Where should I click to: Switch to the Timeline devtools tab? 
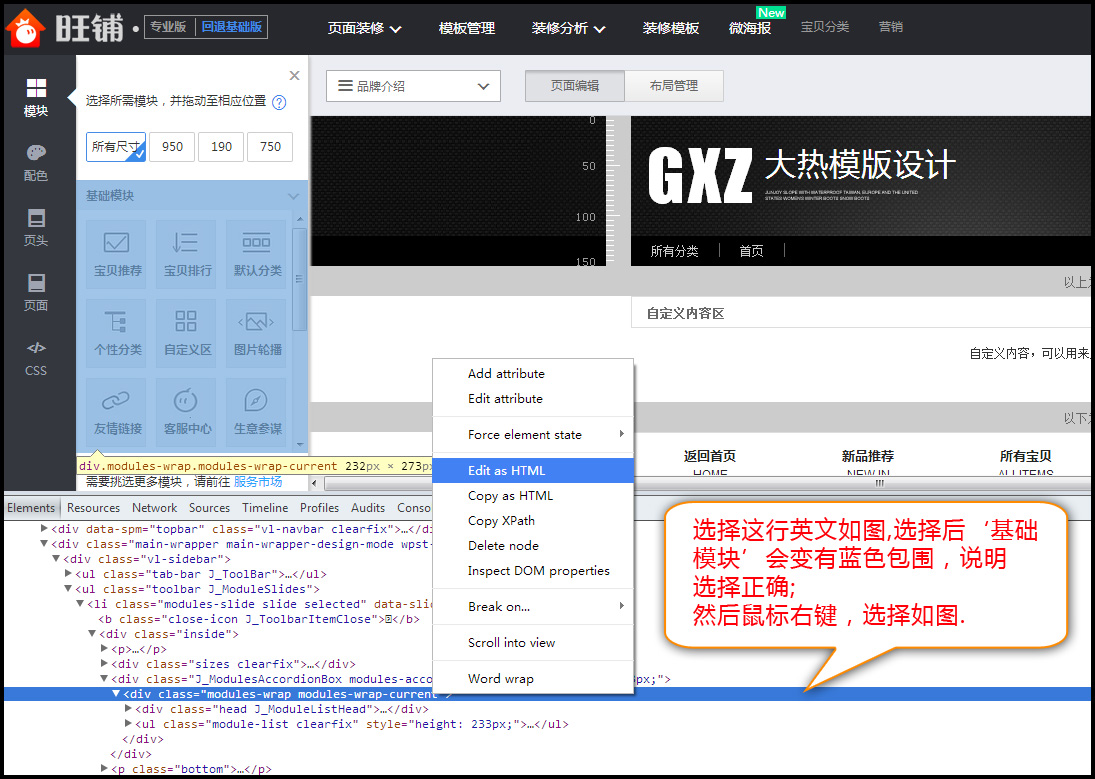[x=265, y=508]
